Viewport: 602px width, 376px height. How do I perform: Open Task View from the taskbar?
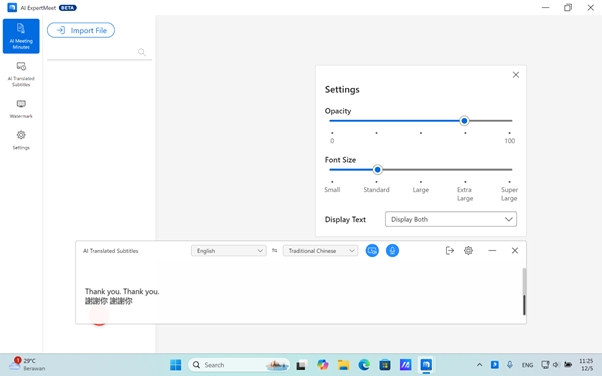(x=301, y=365)
